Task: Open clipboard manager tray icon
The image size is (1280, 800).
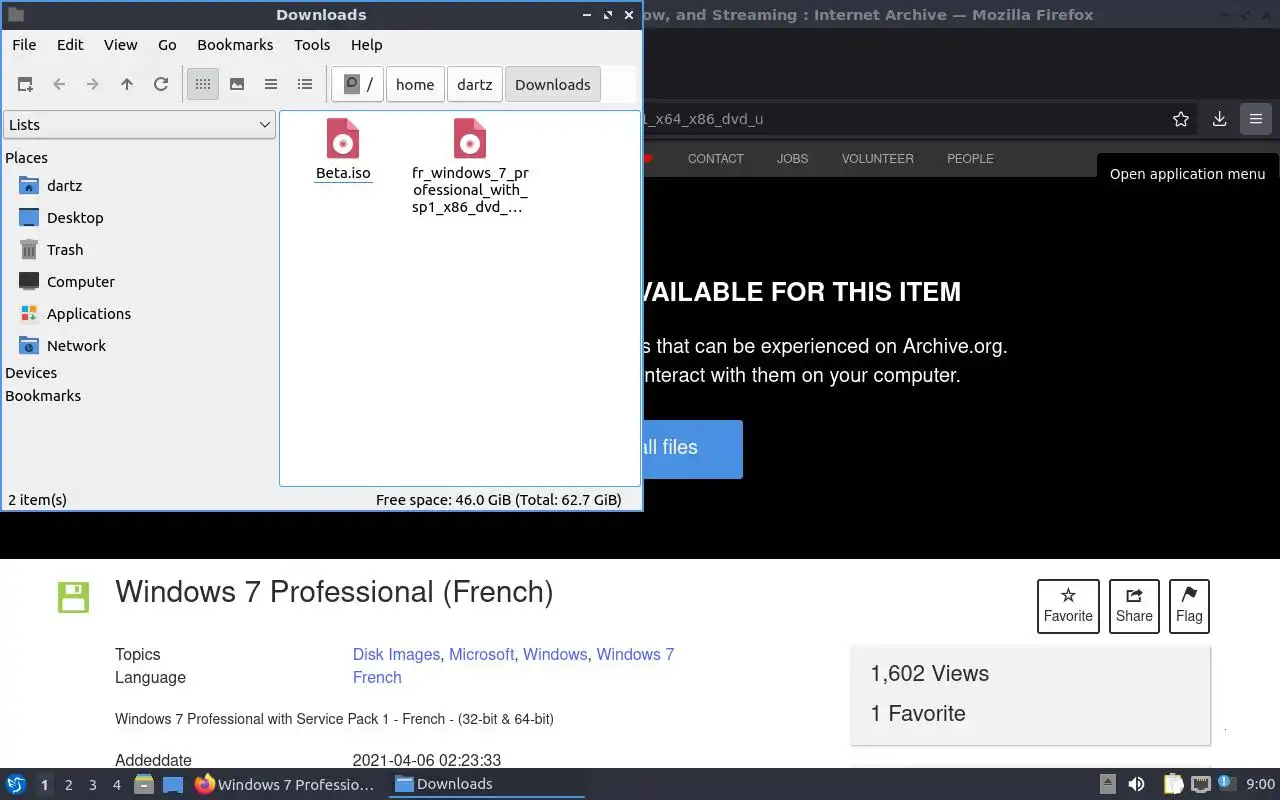Action: pos(1173,784)
